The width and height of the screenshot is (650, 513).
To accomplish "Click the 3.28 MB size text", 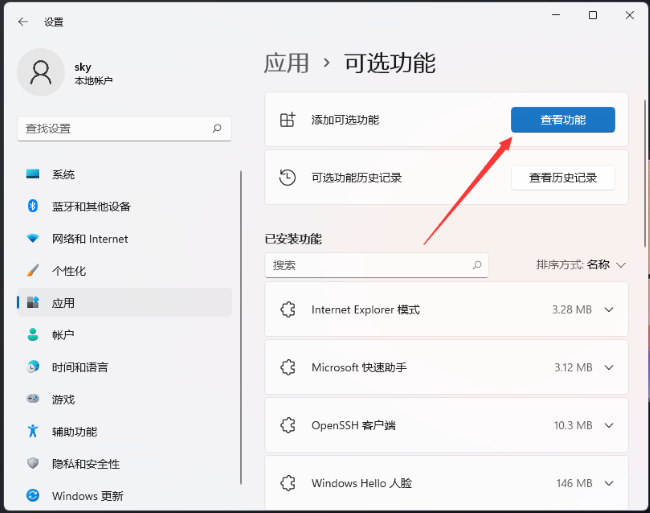I will [572, 310].
